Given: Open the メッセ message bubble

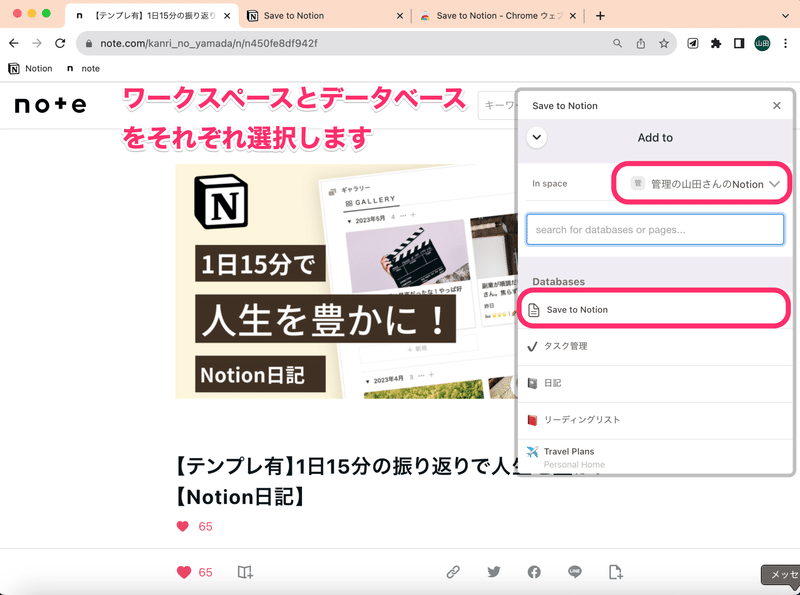Looking at the screenshot, I should (781, 576).
